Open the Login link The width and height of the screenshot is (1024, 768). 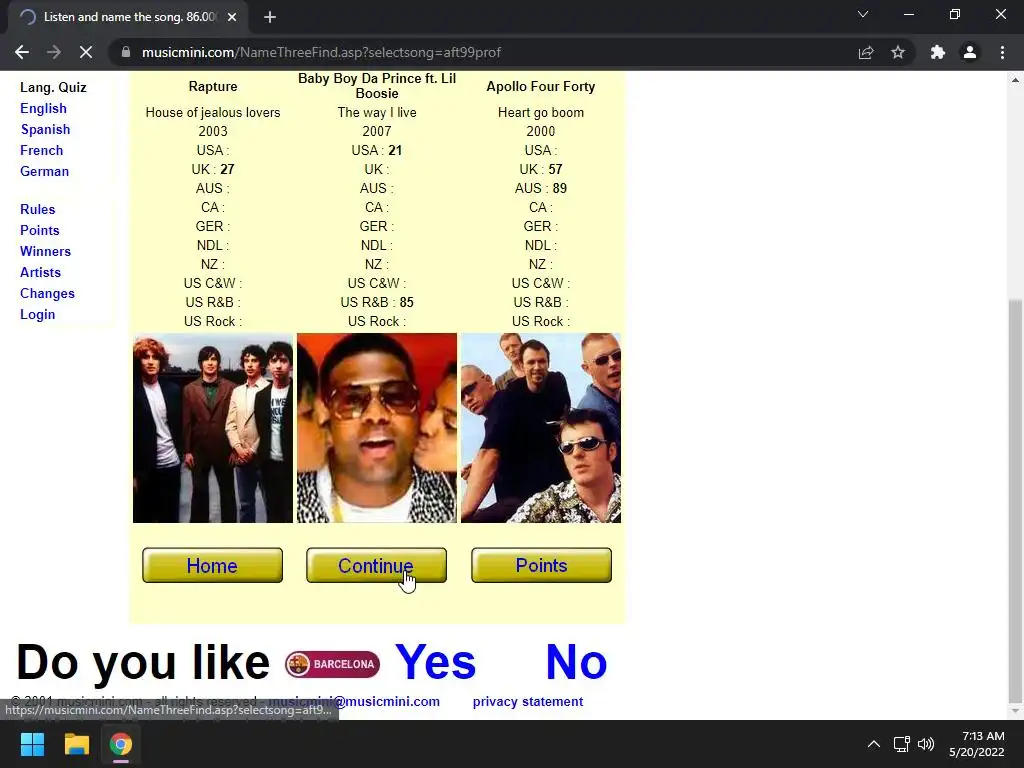[37, 314]
